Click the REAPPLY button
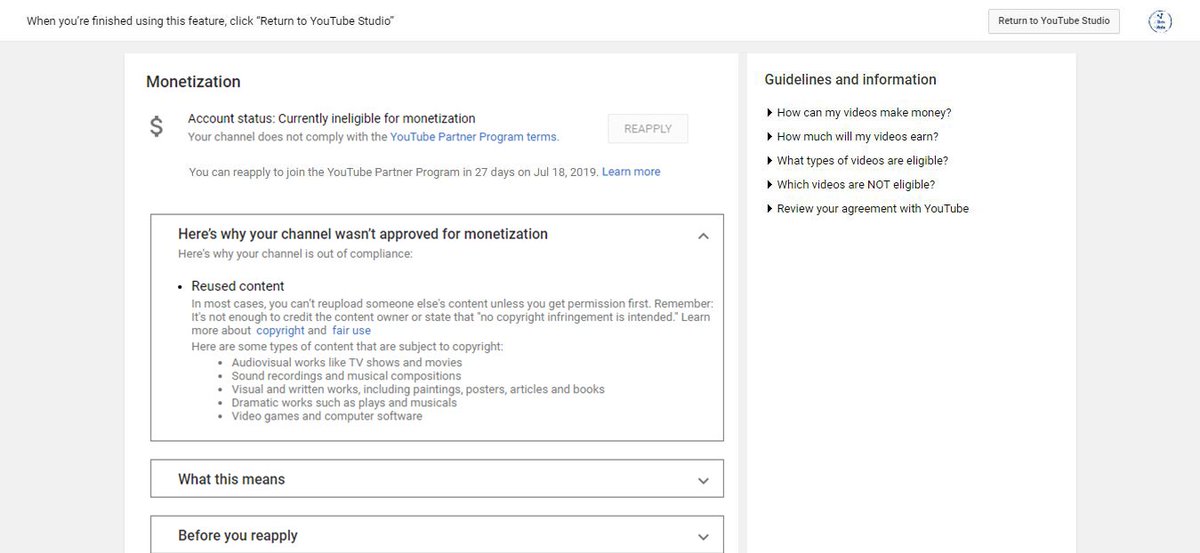The height and width of the screenshot is (553, 1200). pyautogui.click(x=648, y=128)
